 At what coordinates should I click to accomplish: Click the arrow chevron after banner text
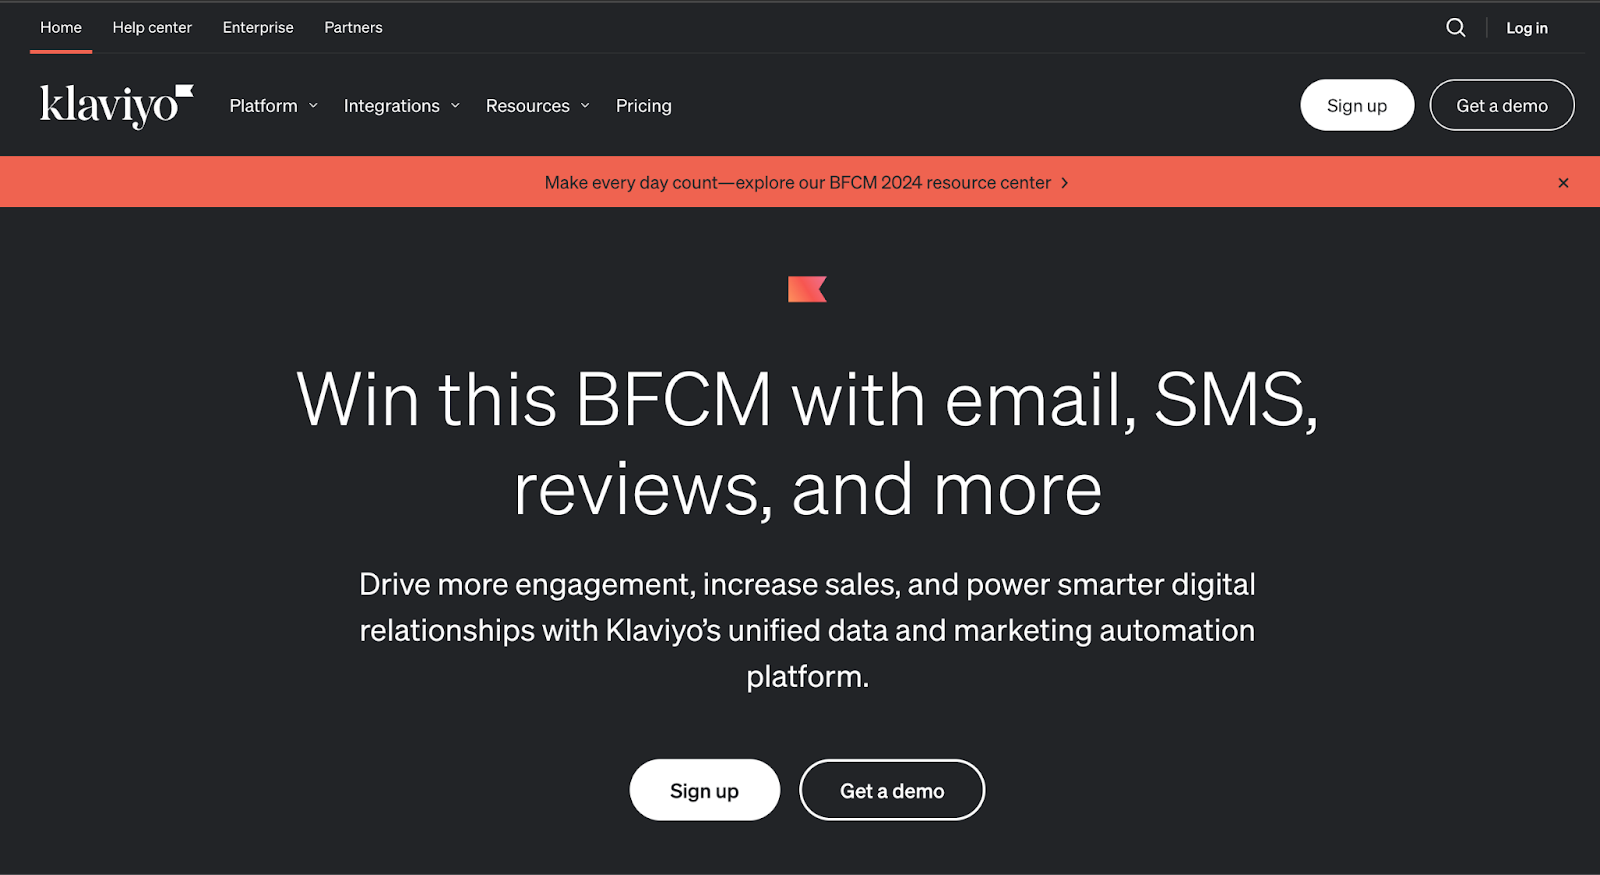pos(1065,183)
